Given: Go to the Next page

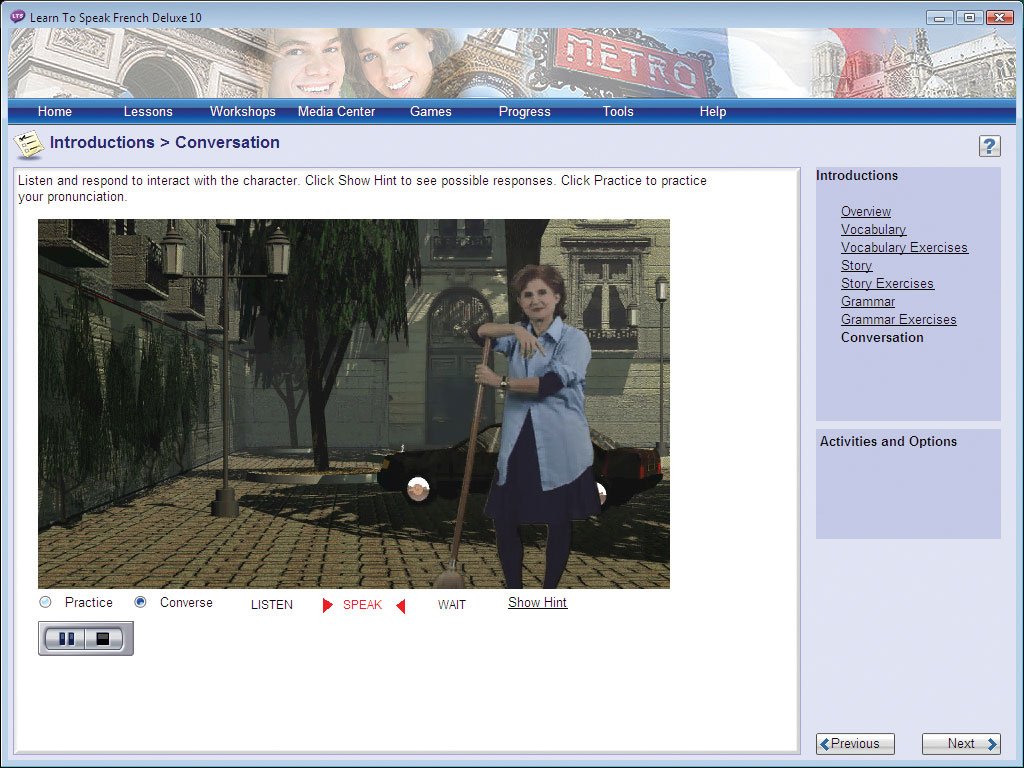Looking at the screenshot, I should point(960,743).
